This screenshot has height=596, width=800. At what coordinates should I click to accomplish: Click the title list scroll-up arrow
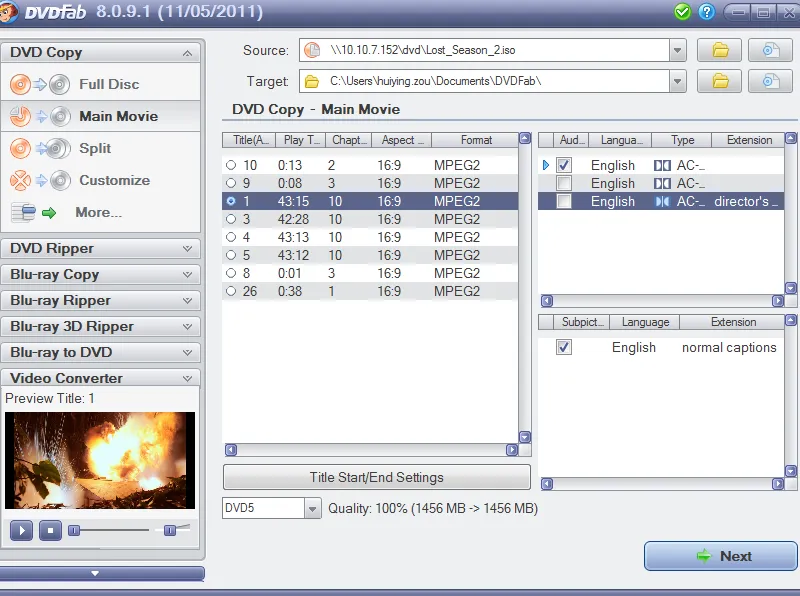pyautogui.click(x=525, y=138)
